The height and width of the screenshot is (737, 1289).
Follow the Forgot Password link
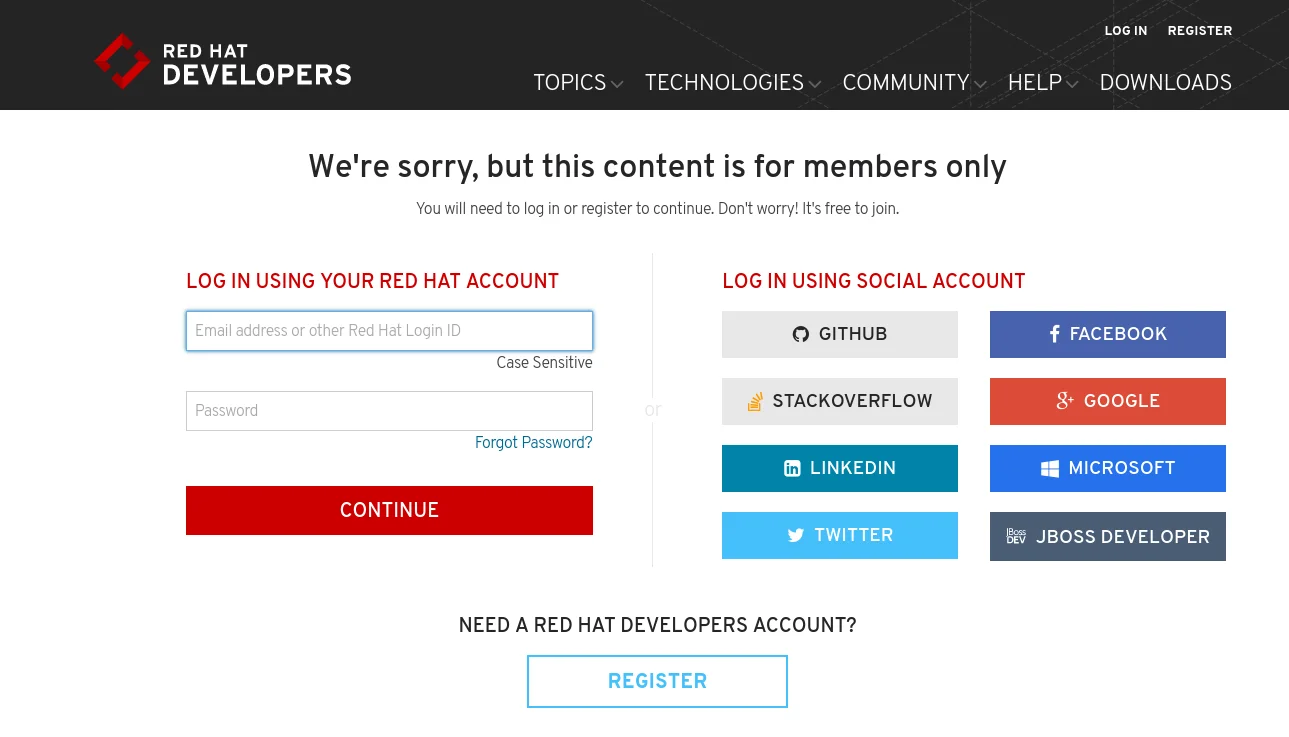pos(533,442)
